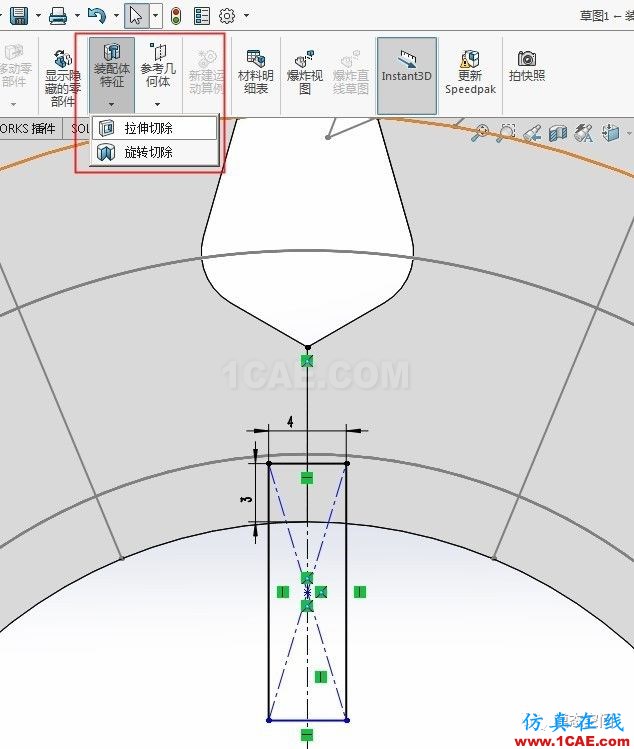Image resolution: width=634 pixels, height=749 pixels.
Task: Select vertical relation icon left of rectangle center
Action: pyautogui.click(x=283, y=592)
